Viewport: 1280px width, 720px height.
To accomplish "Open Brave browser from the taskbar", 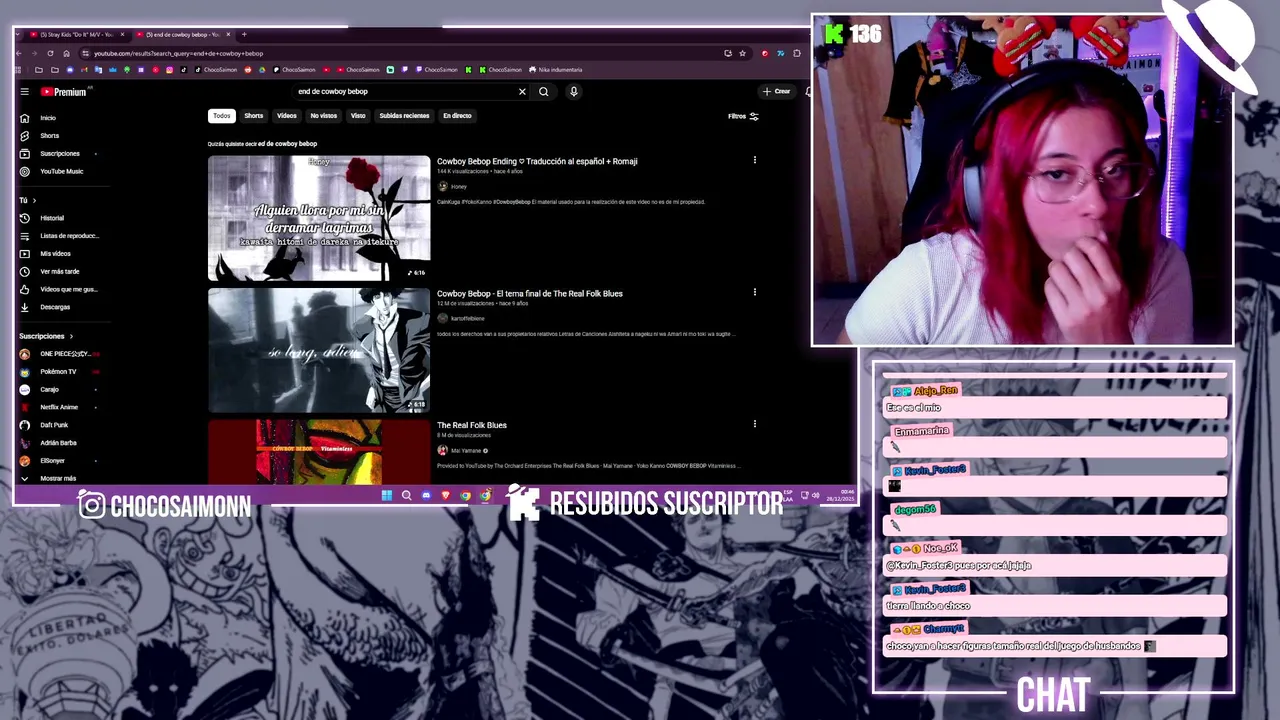I will coord(446,495).
